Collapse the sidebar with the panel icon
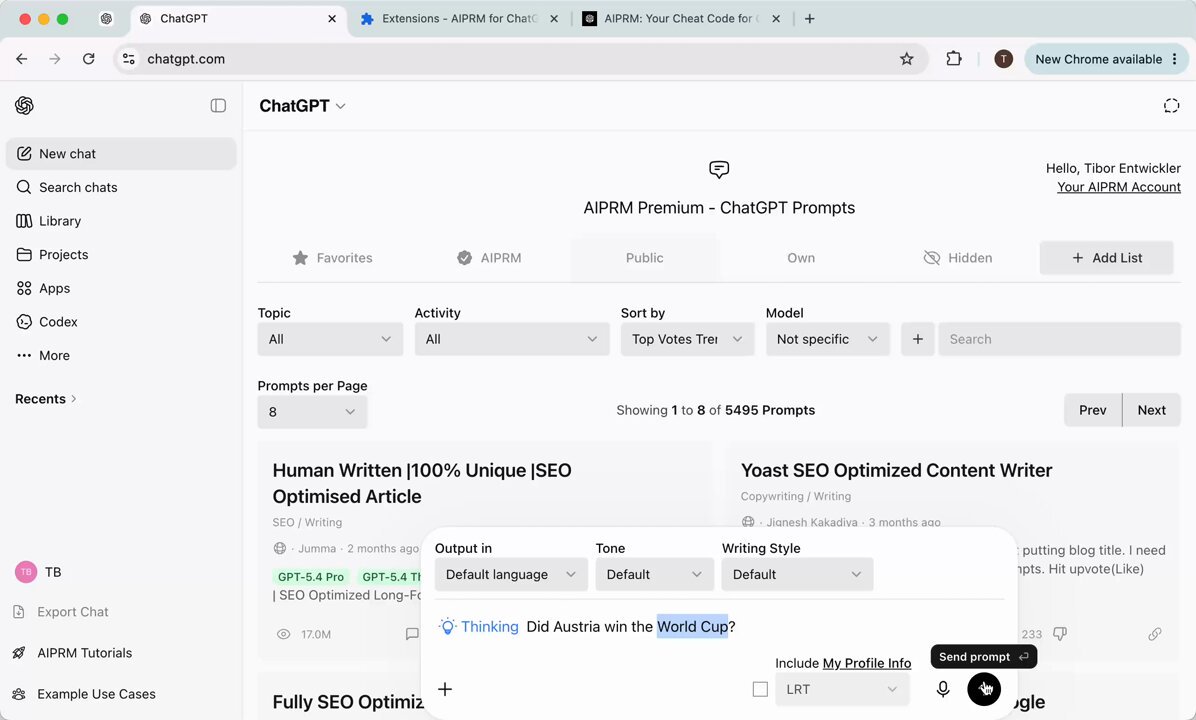Viewport: 1196px width, 720px height. [218, 105]
